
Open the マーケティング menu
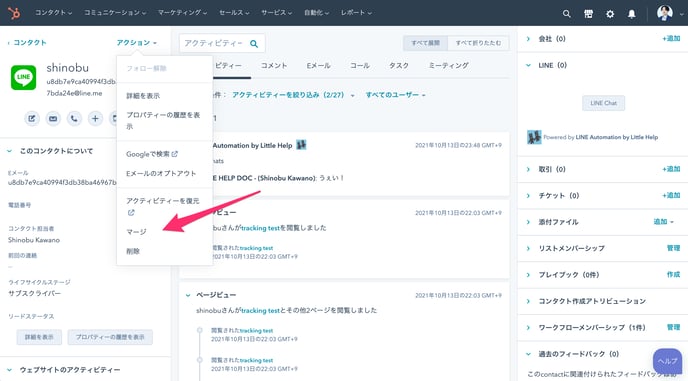[x=182, y=13]
